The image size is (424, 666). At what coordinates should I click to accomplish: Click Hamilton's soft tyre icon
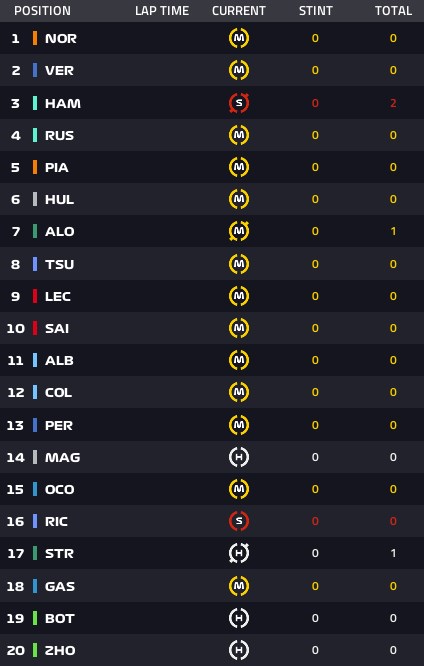click(239, 103)
